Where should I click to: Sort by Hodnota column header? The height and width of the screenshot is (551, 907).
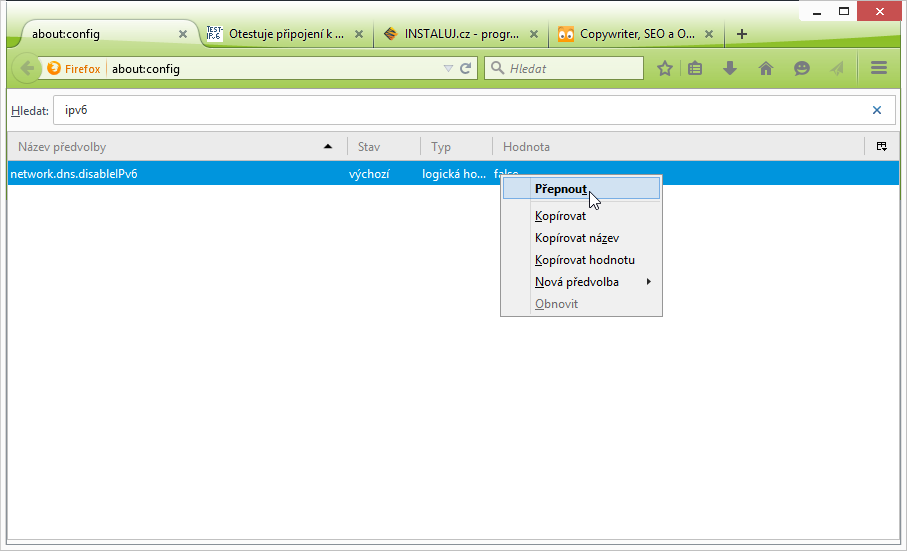coord(679,147)
